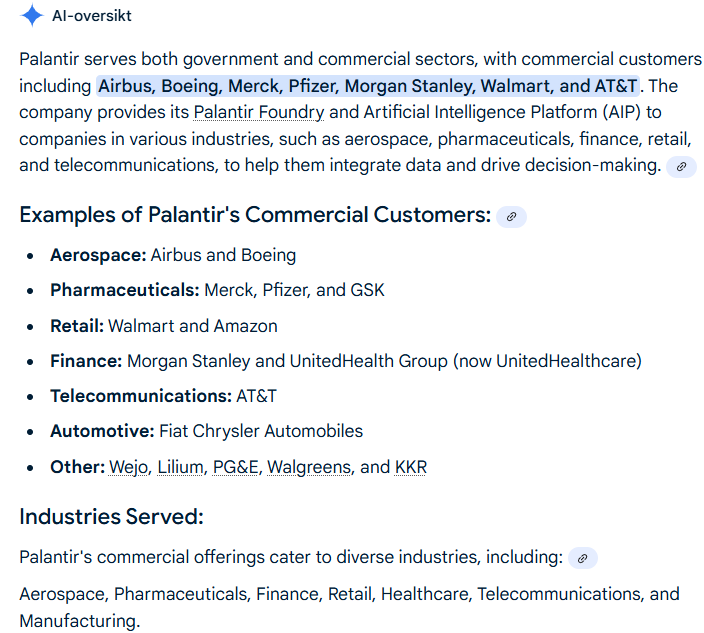Screen dimensions: 704x633
Task: Click the Pharmaceuticals bullet entry
Action: click(217, 290)
